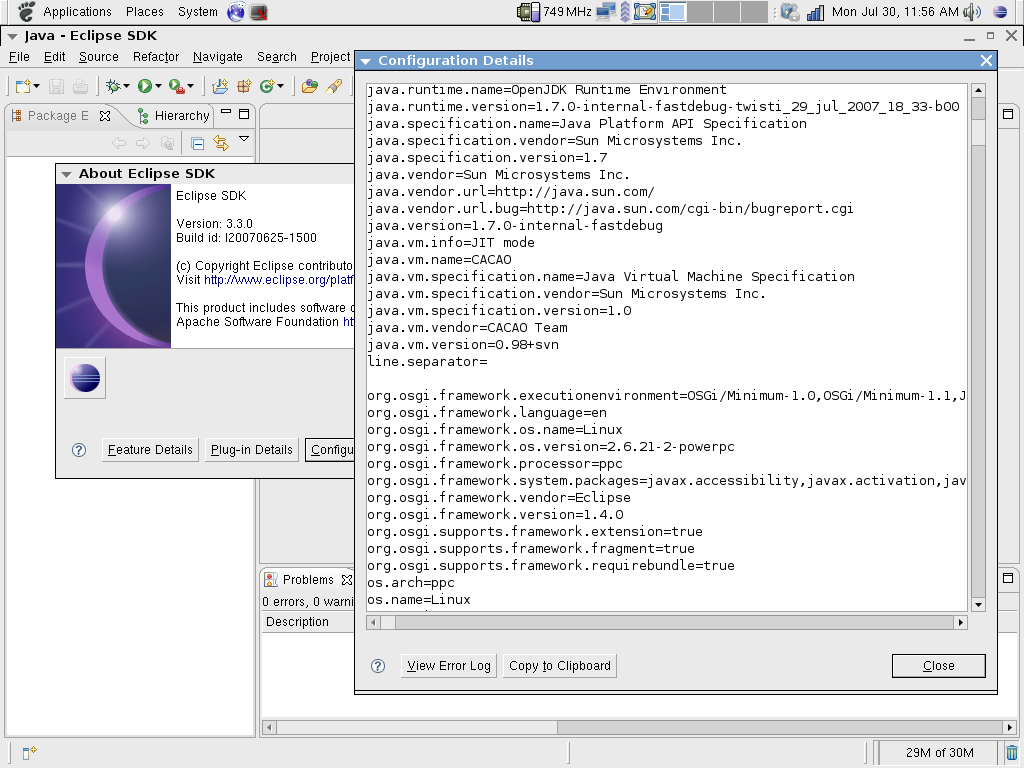Open the New wizard dropdown arrow

click(x=37, y=86)
